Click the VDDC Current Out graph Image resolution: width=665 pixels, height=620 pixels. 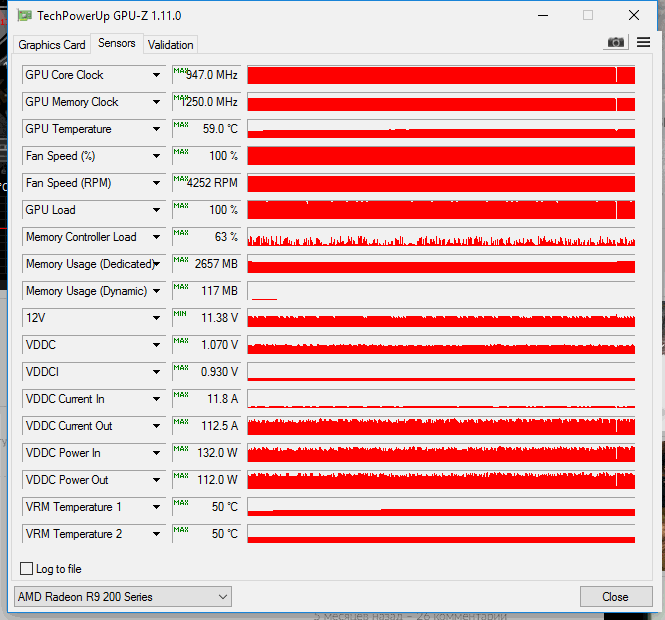tap(441, 426)
